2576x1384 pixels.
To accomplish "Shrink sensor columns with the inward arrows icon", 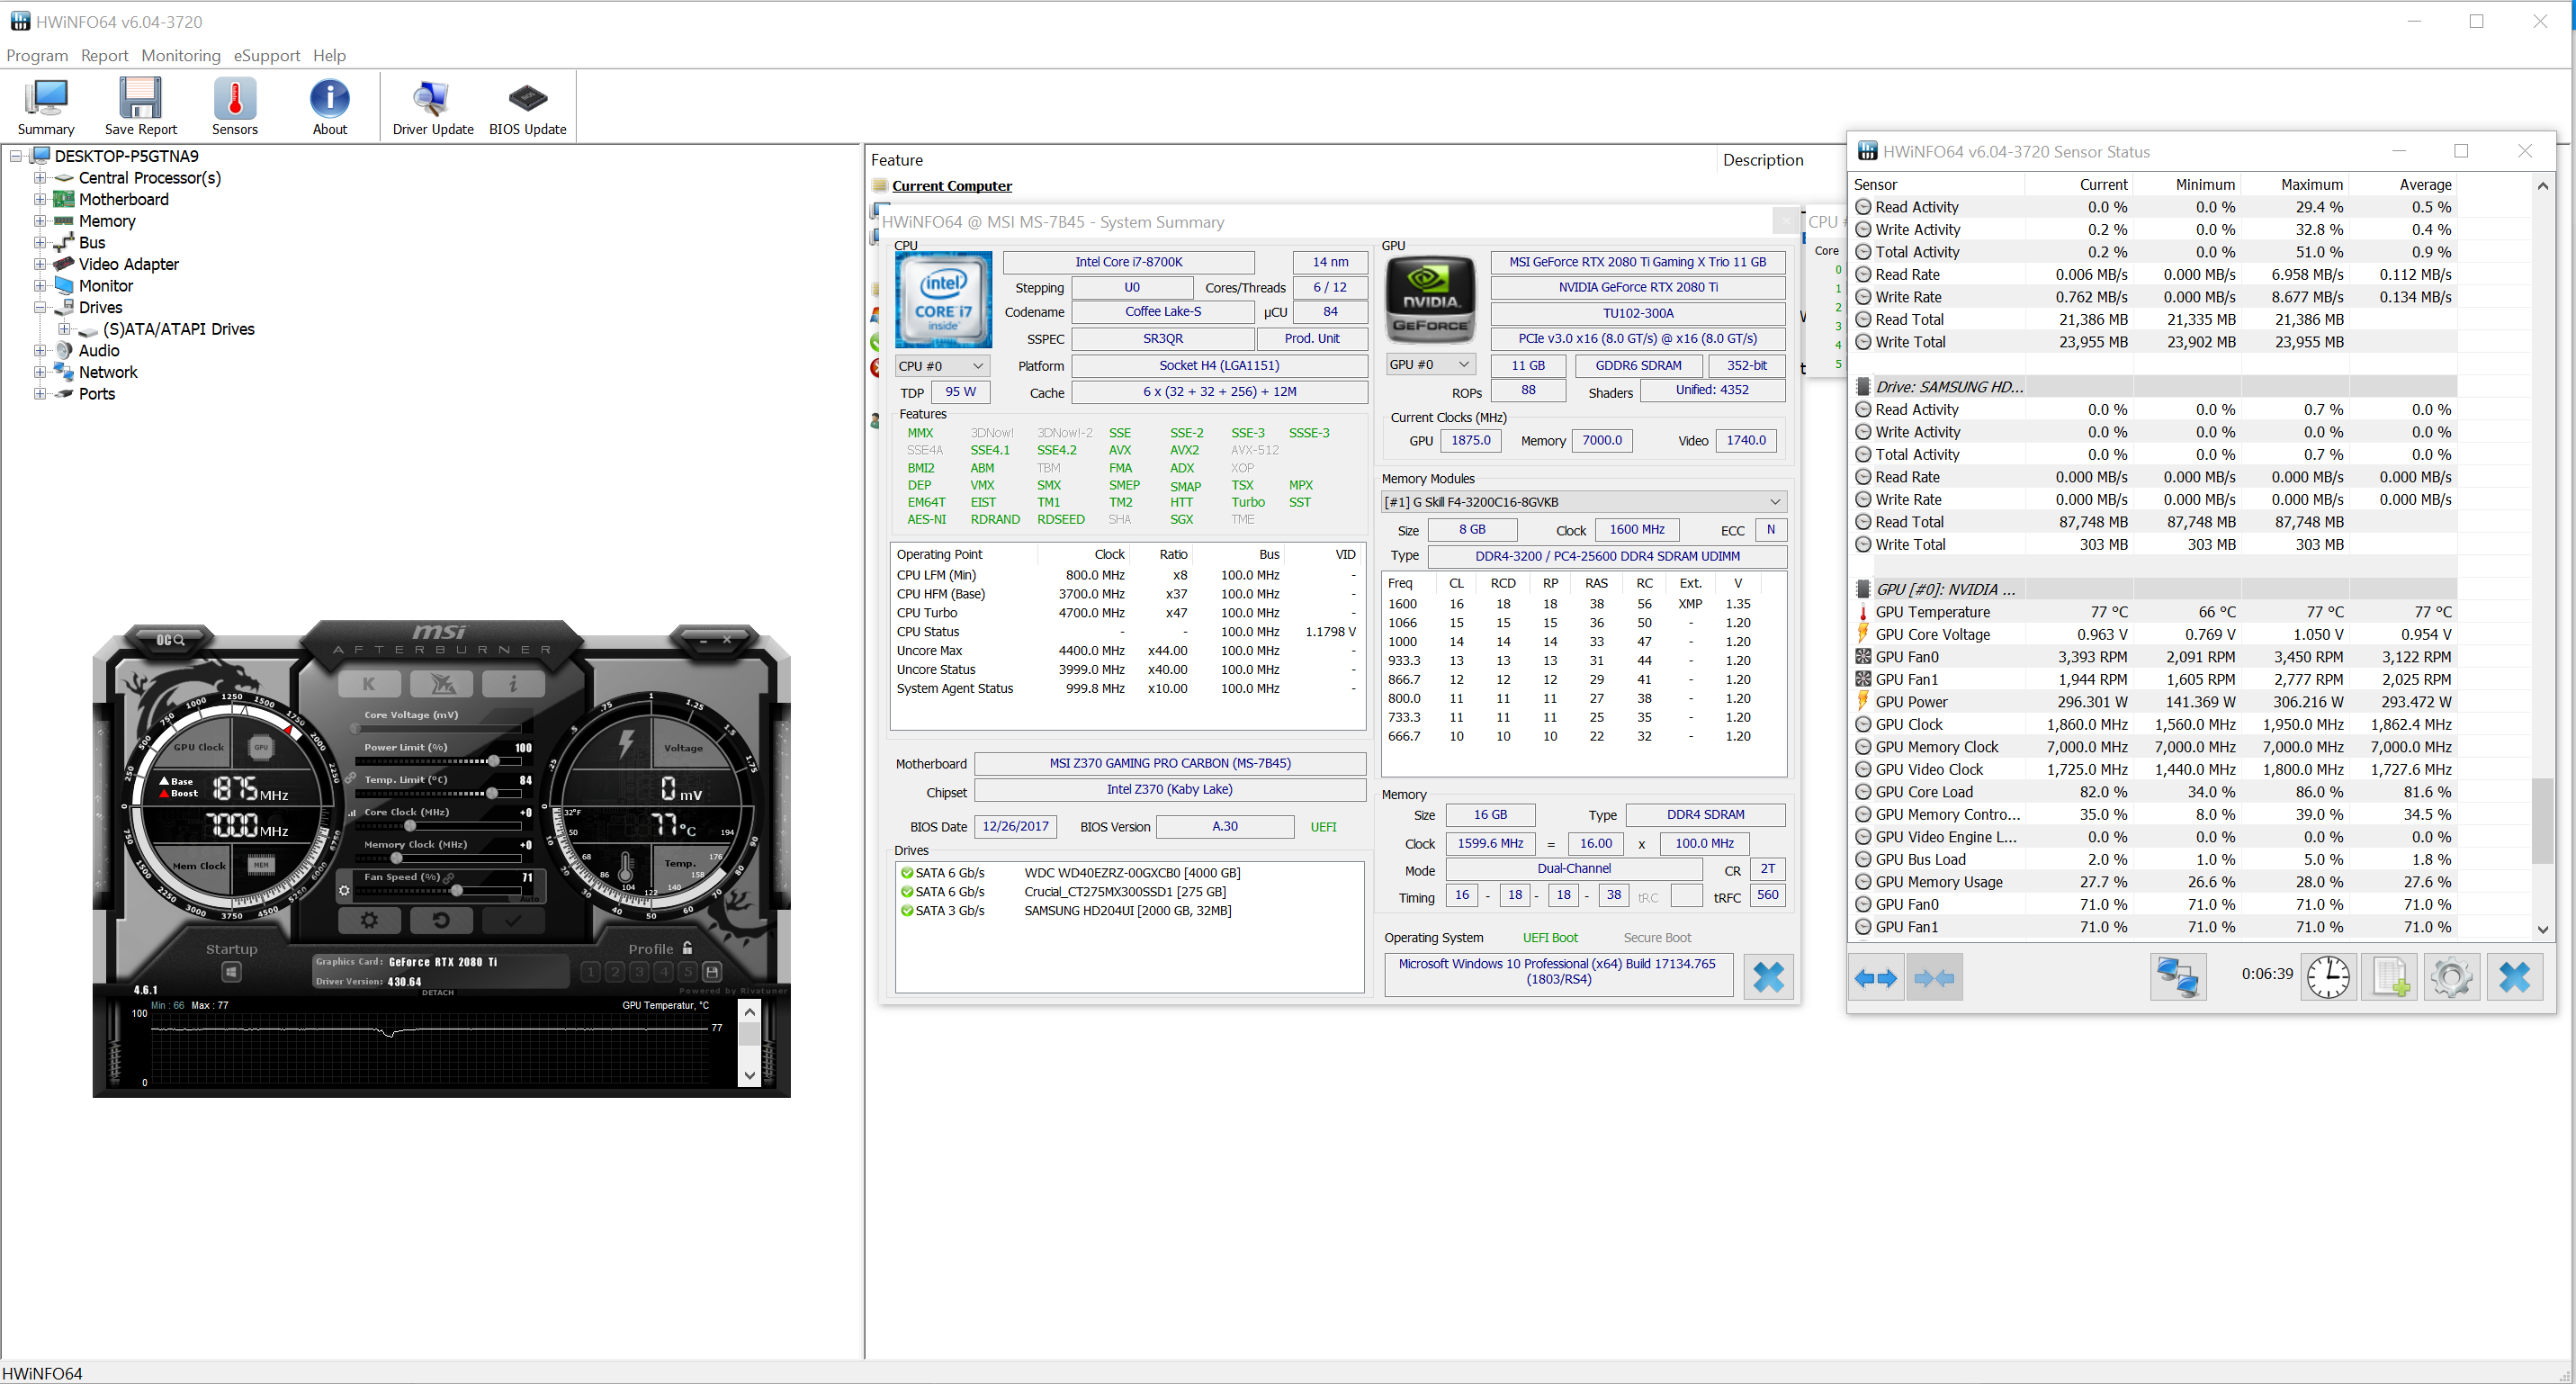I will (1934, 978).
